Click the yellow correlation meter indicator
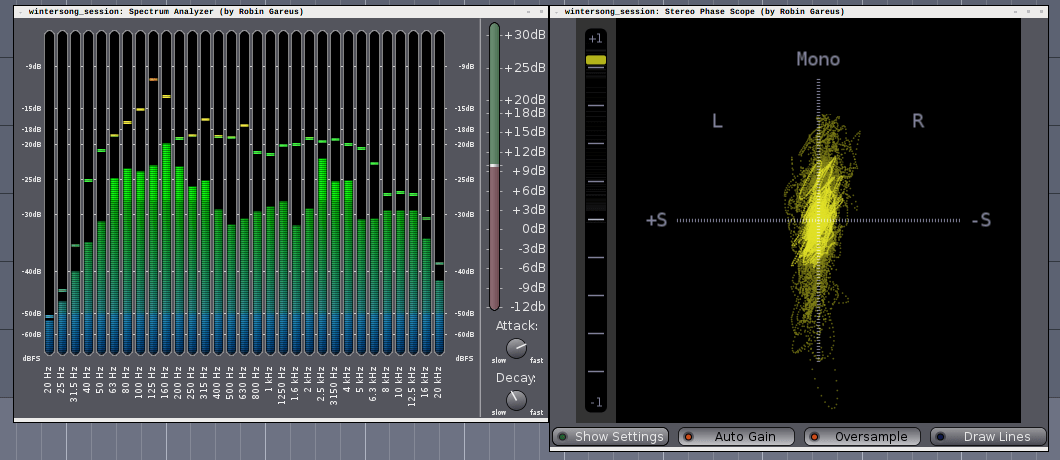 point(596,60)
